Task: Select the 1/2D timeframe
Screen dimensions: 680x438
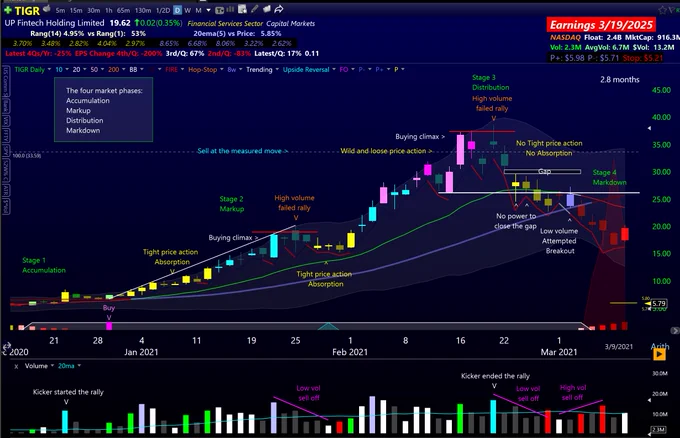Action: [163, 10]
